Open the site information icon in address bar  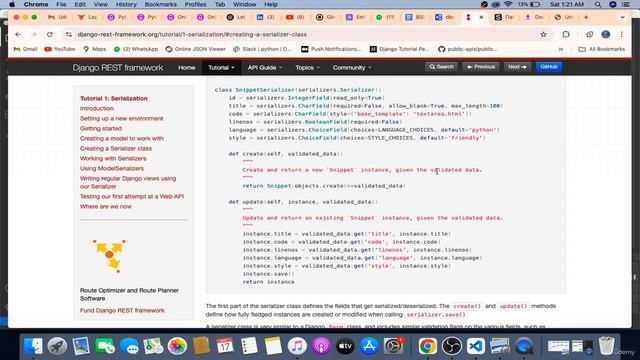coord(69,35)
